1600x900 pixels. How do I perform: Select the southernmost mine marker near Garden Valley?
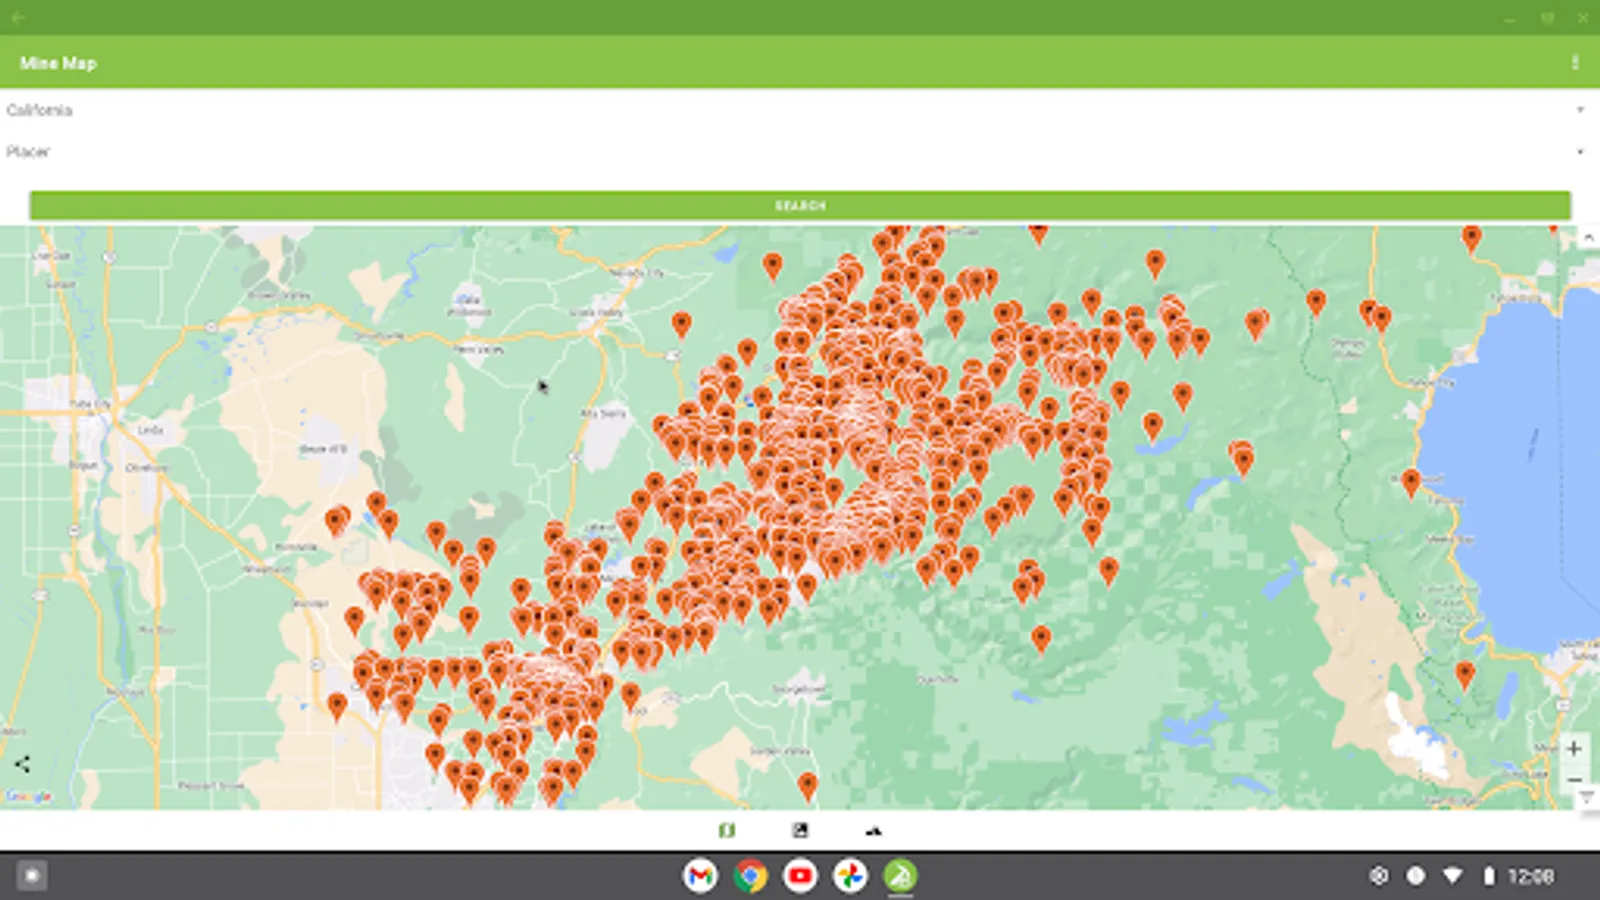pyautogui.click(x=808, y=787)
